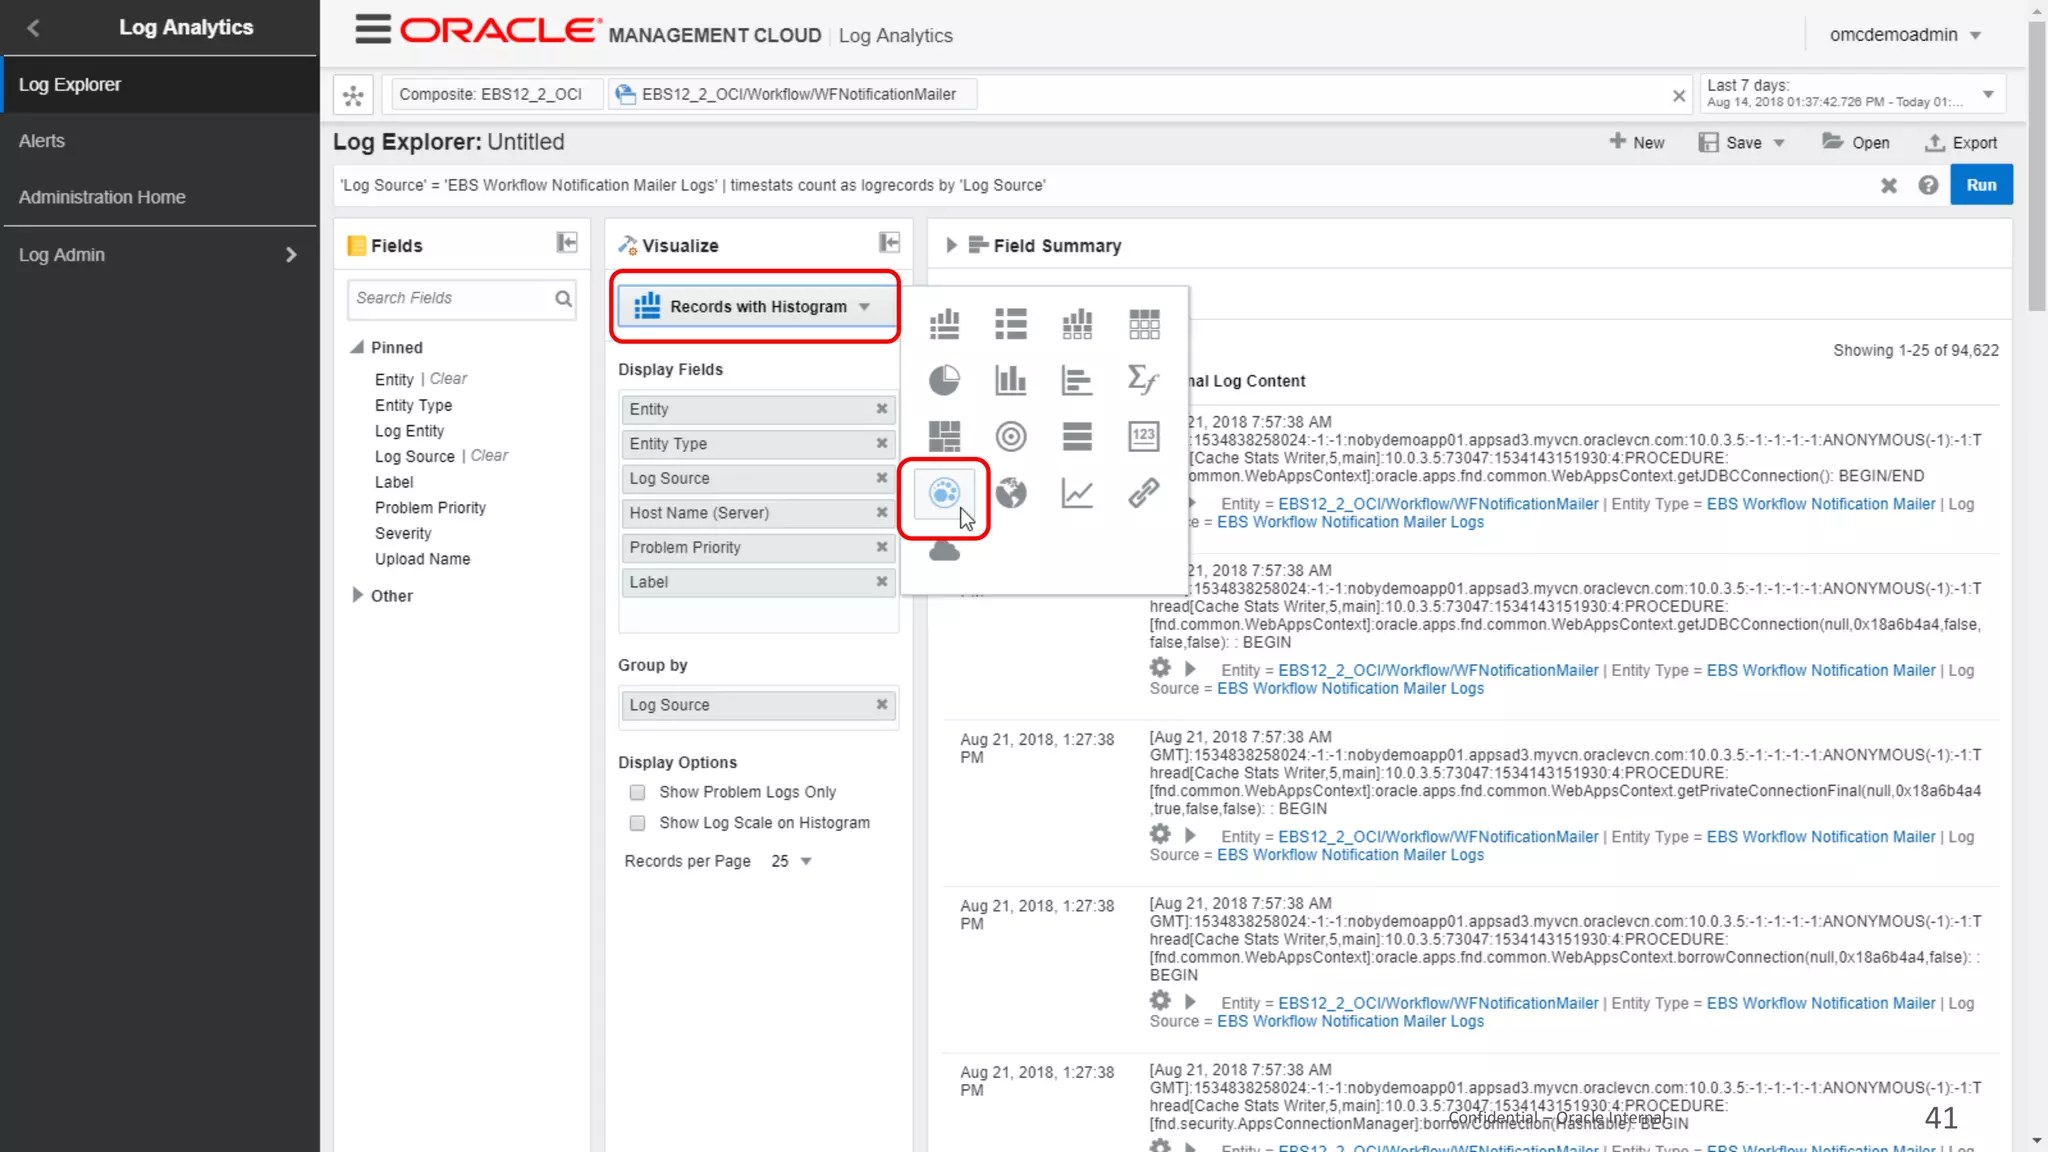
Task: Remove Entity from Display Fields
Action: 882,409
